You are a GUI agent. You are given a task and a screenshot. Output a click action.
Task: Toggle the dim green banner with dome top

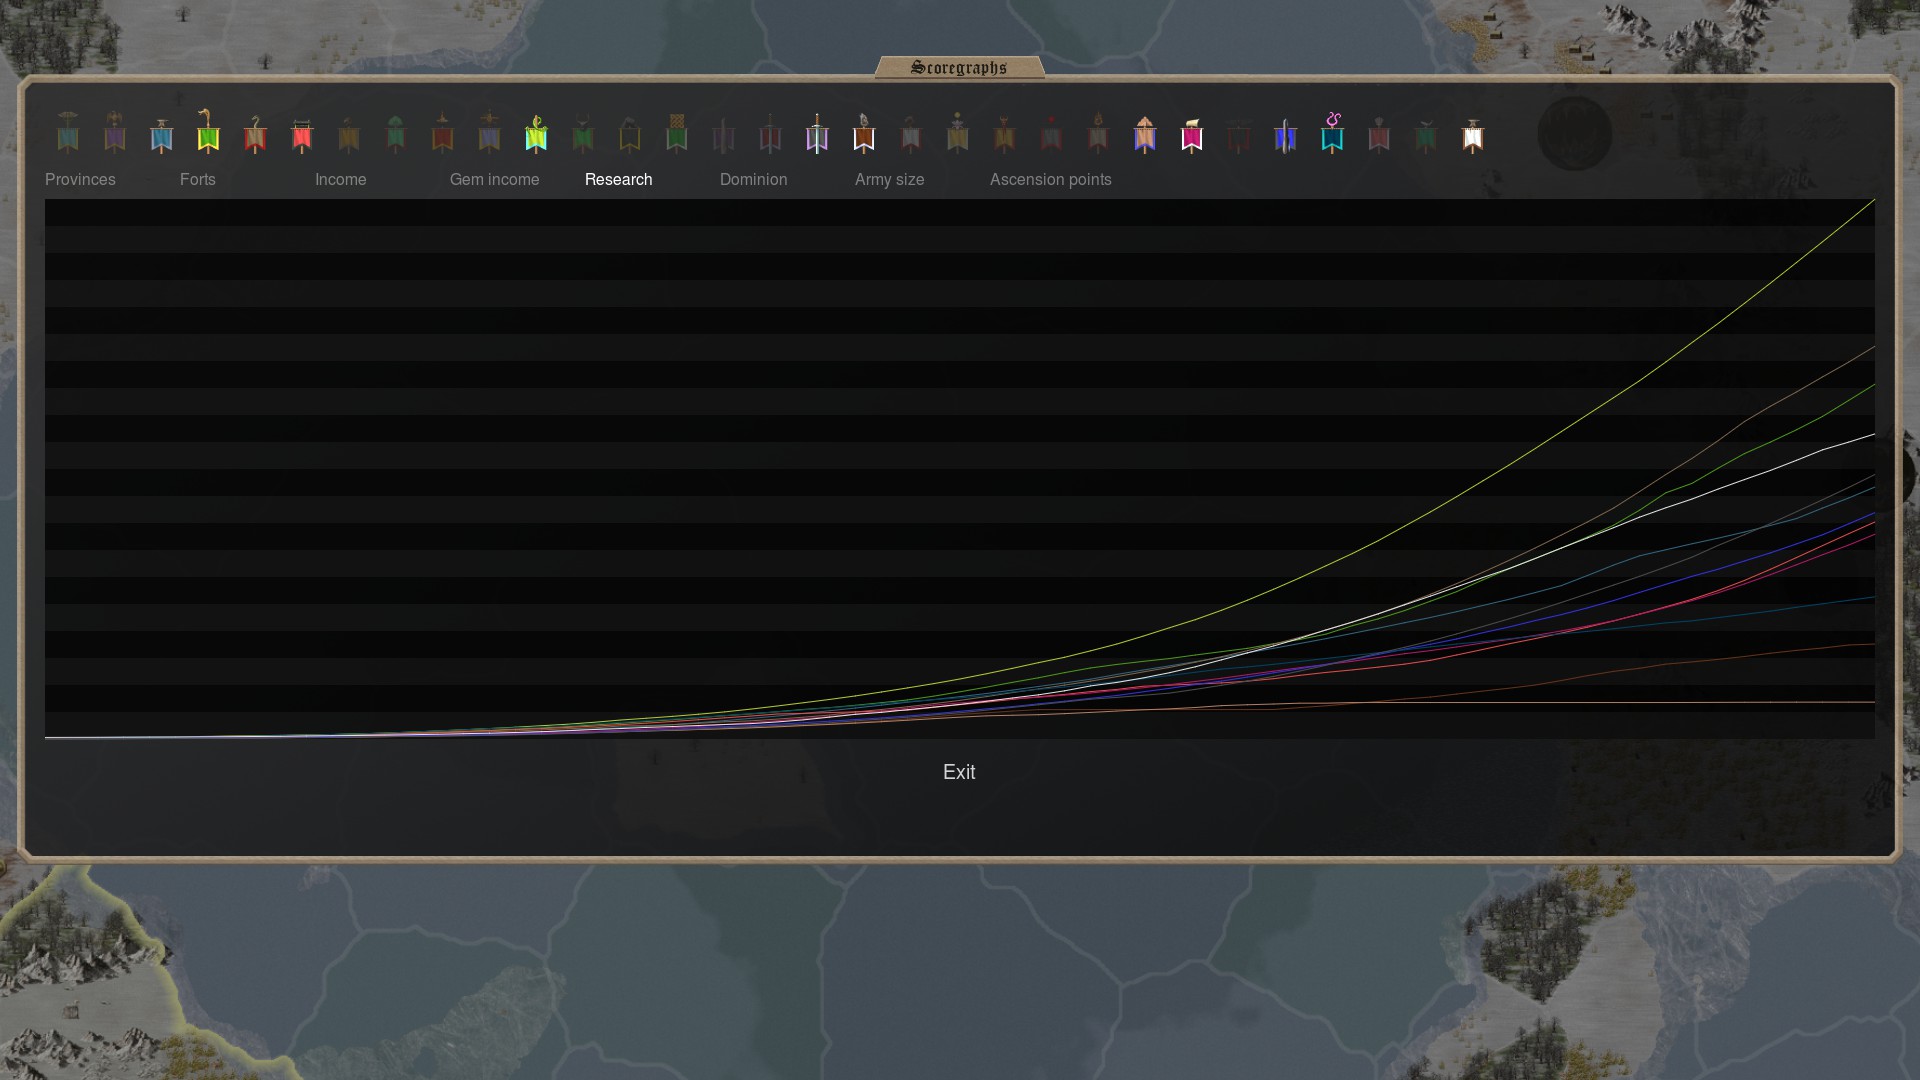(396, 133)
